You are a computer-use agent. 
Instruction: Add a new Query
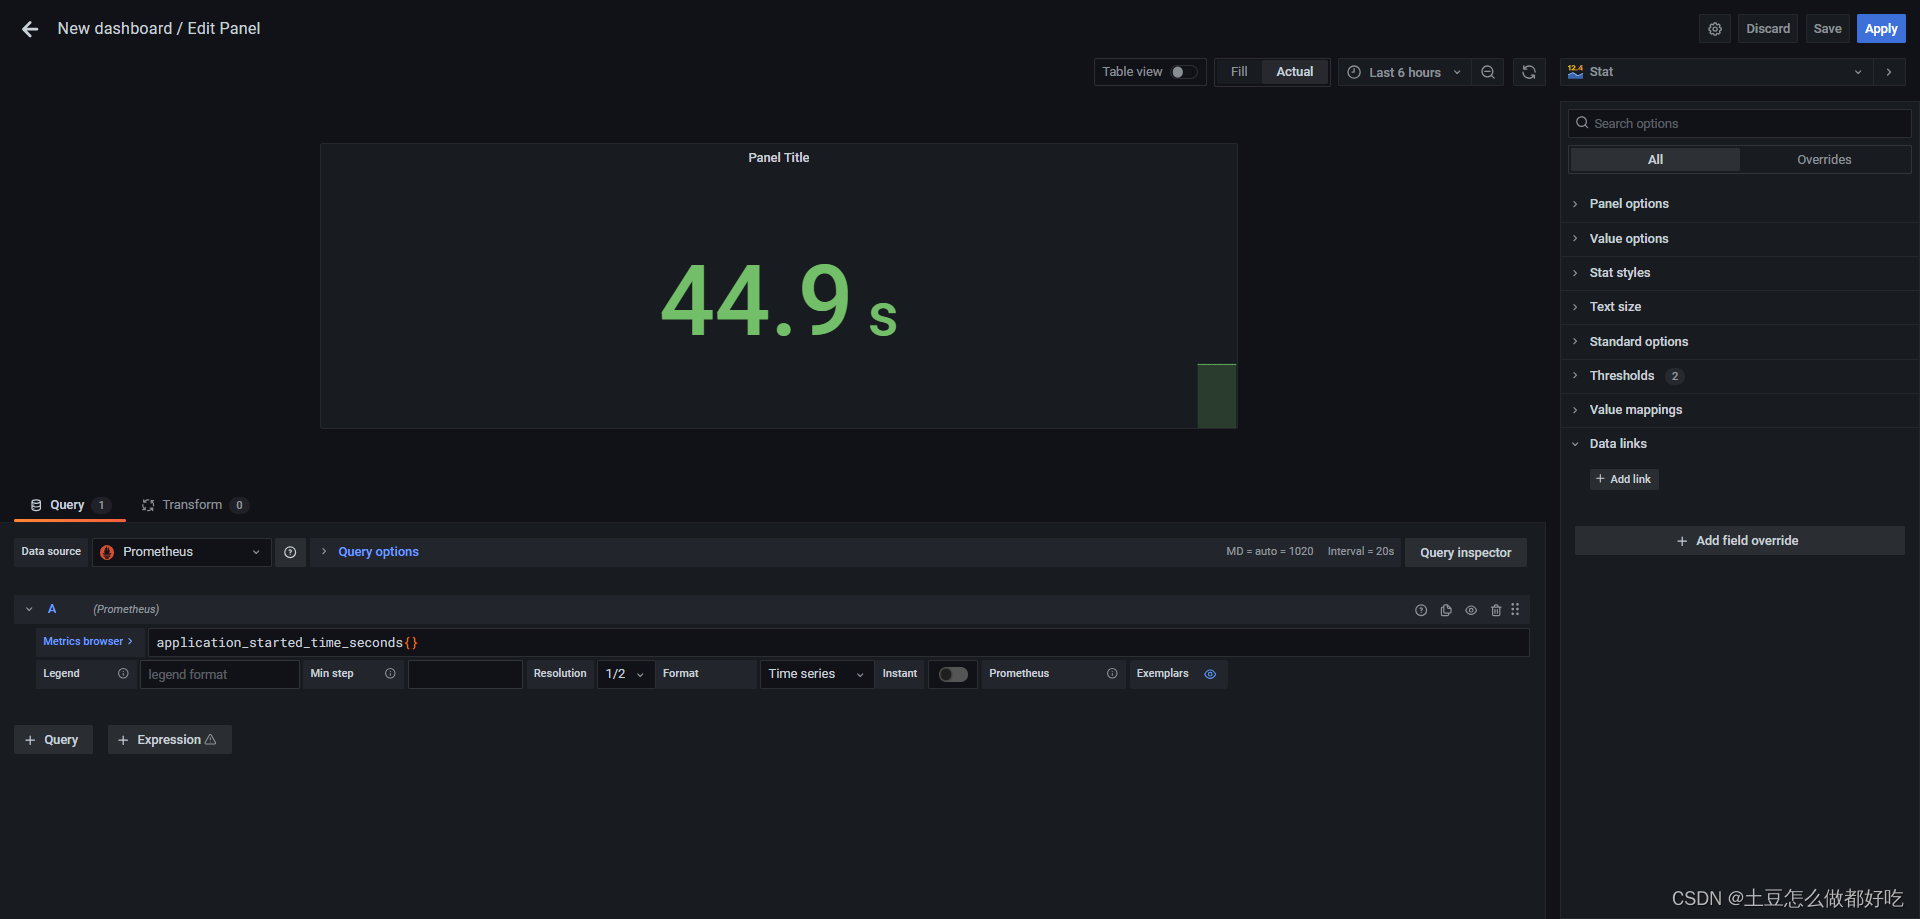53,740
